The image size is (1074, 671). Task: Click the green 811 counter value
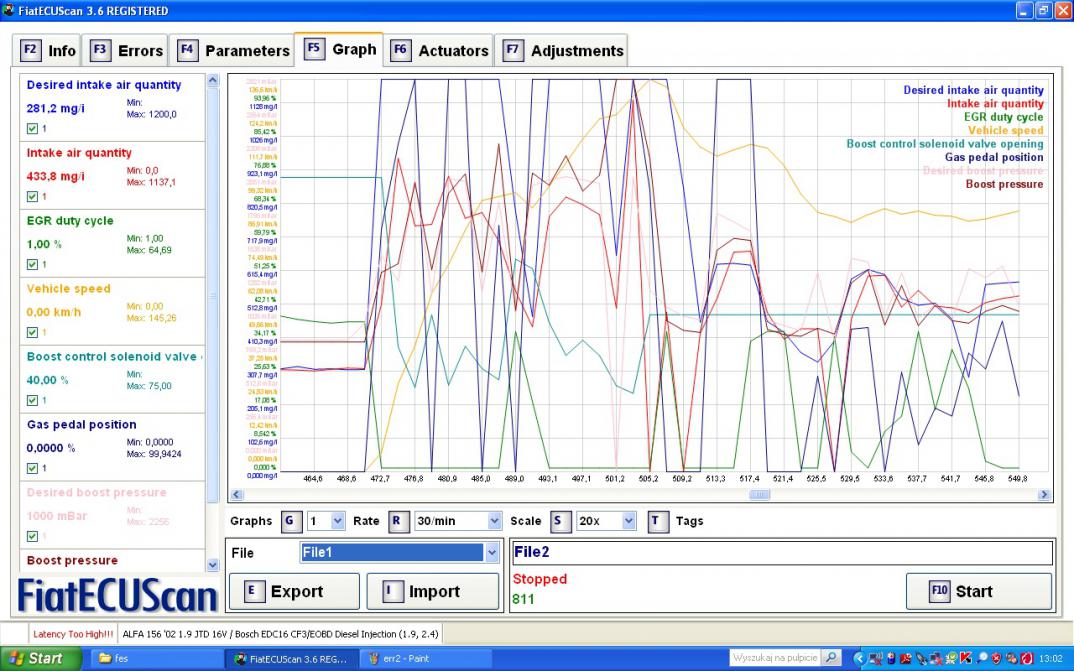click(x=523, y=600)
